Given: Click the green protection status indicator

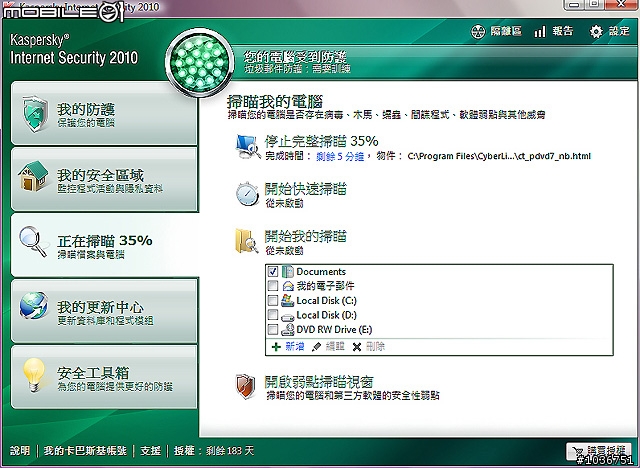Looking at the screenshot, I should click(x=200, y=61).
